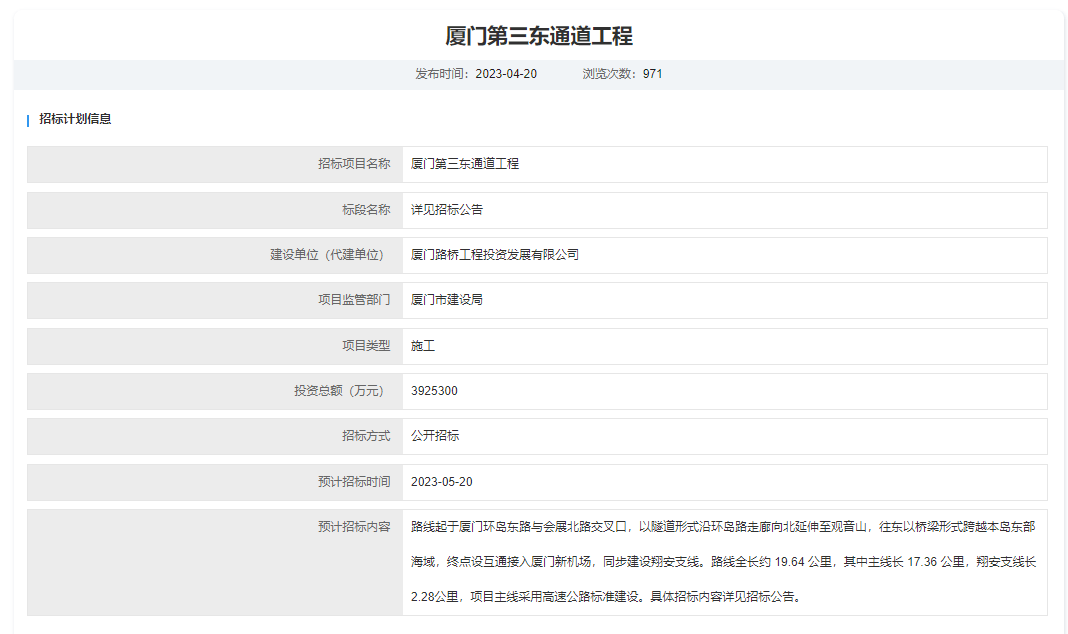This screenshot has width=1068, height=634.
Task: Click description line starting 2.28公里
Action: click(608, 597)
